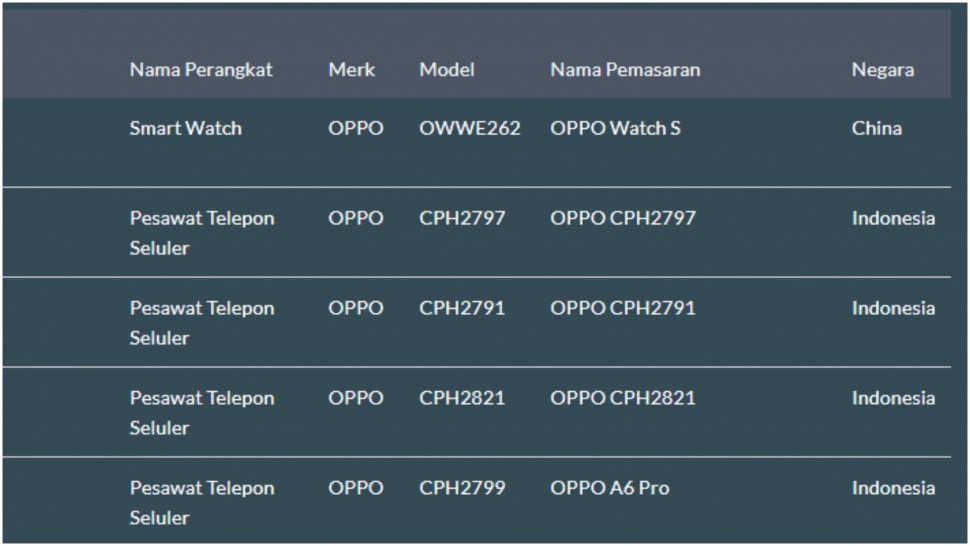Image resolution: width=970 pixels, height=546 pixels.
Task: Click the China country cell
Action: click(x=876, y=128)
